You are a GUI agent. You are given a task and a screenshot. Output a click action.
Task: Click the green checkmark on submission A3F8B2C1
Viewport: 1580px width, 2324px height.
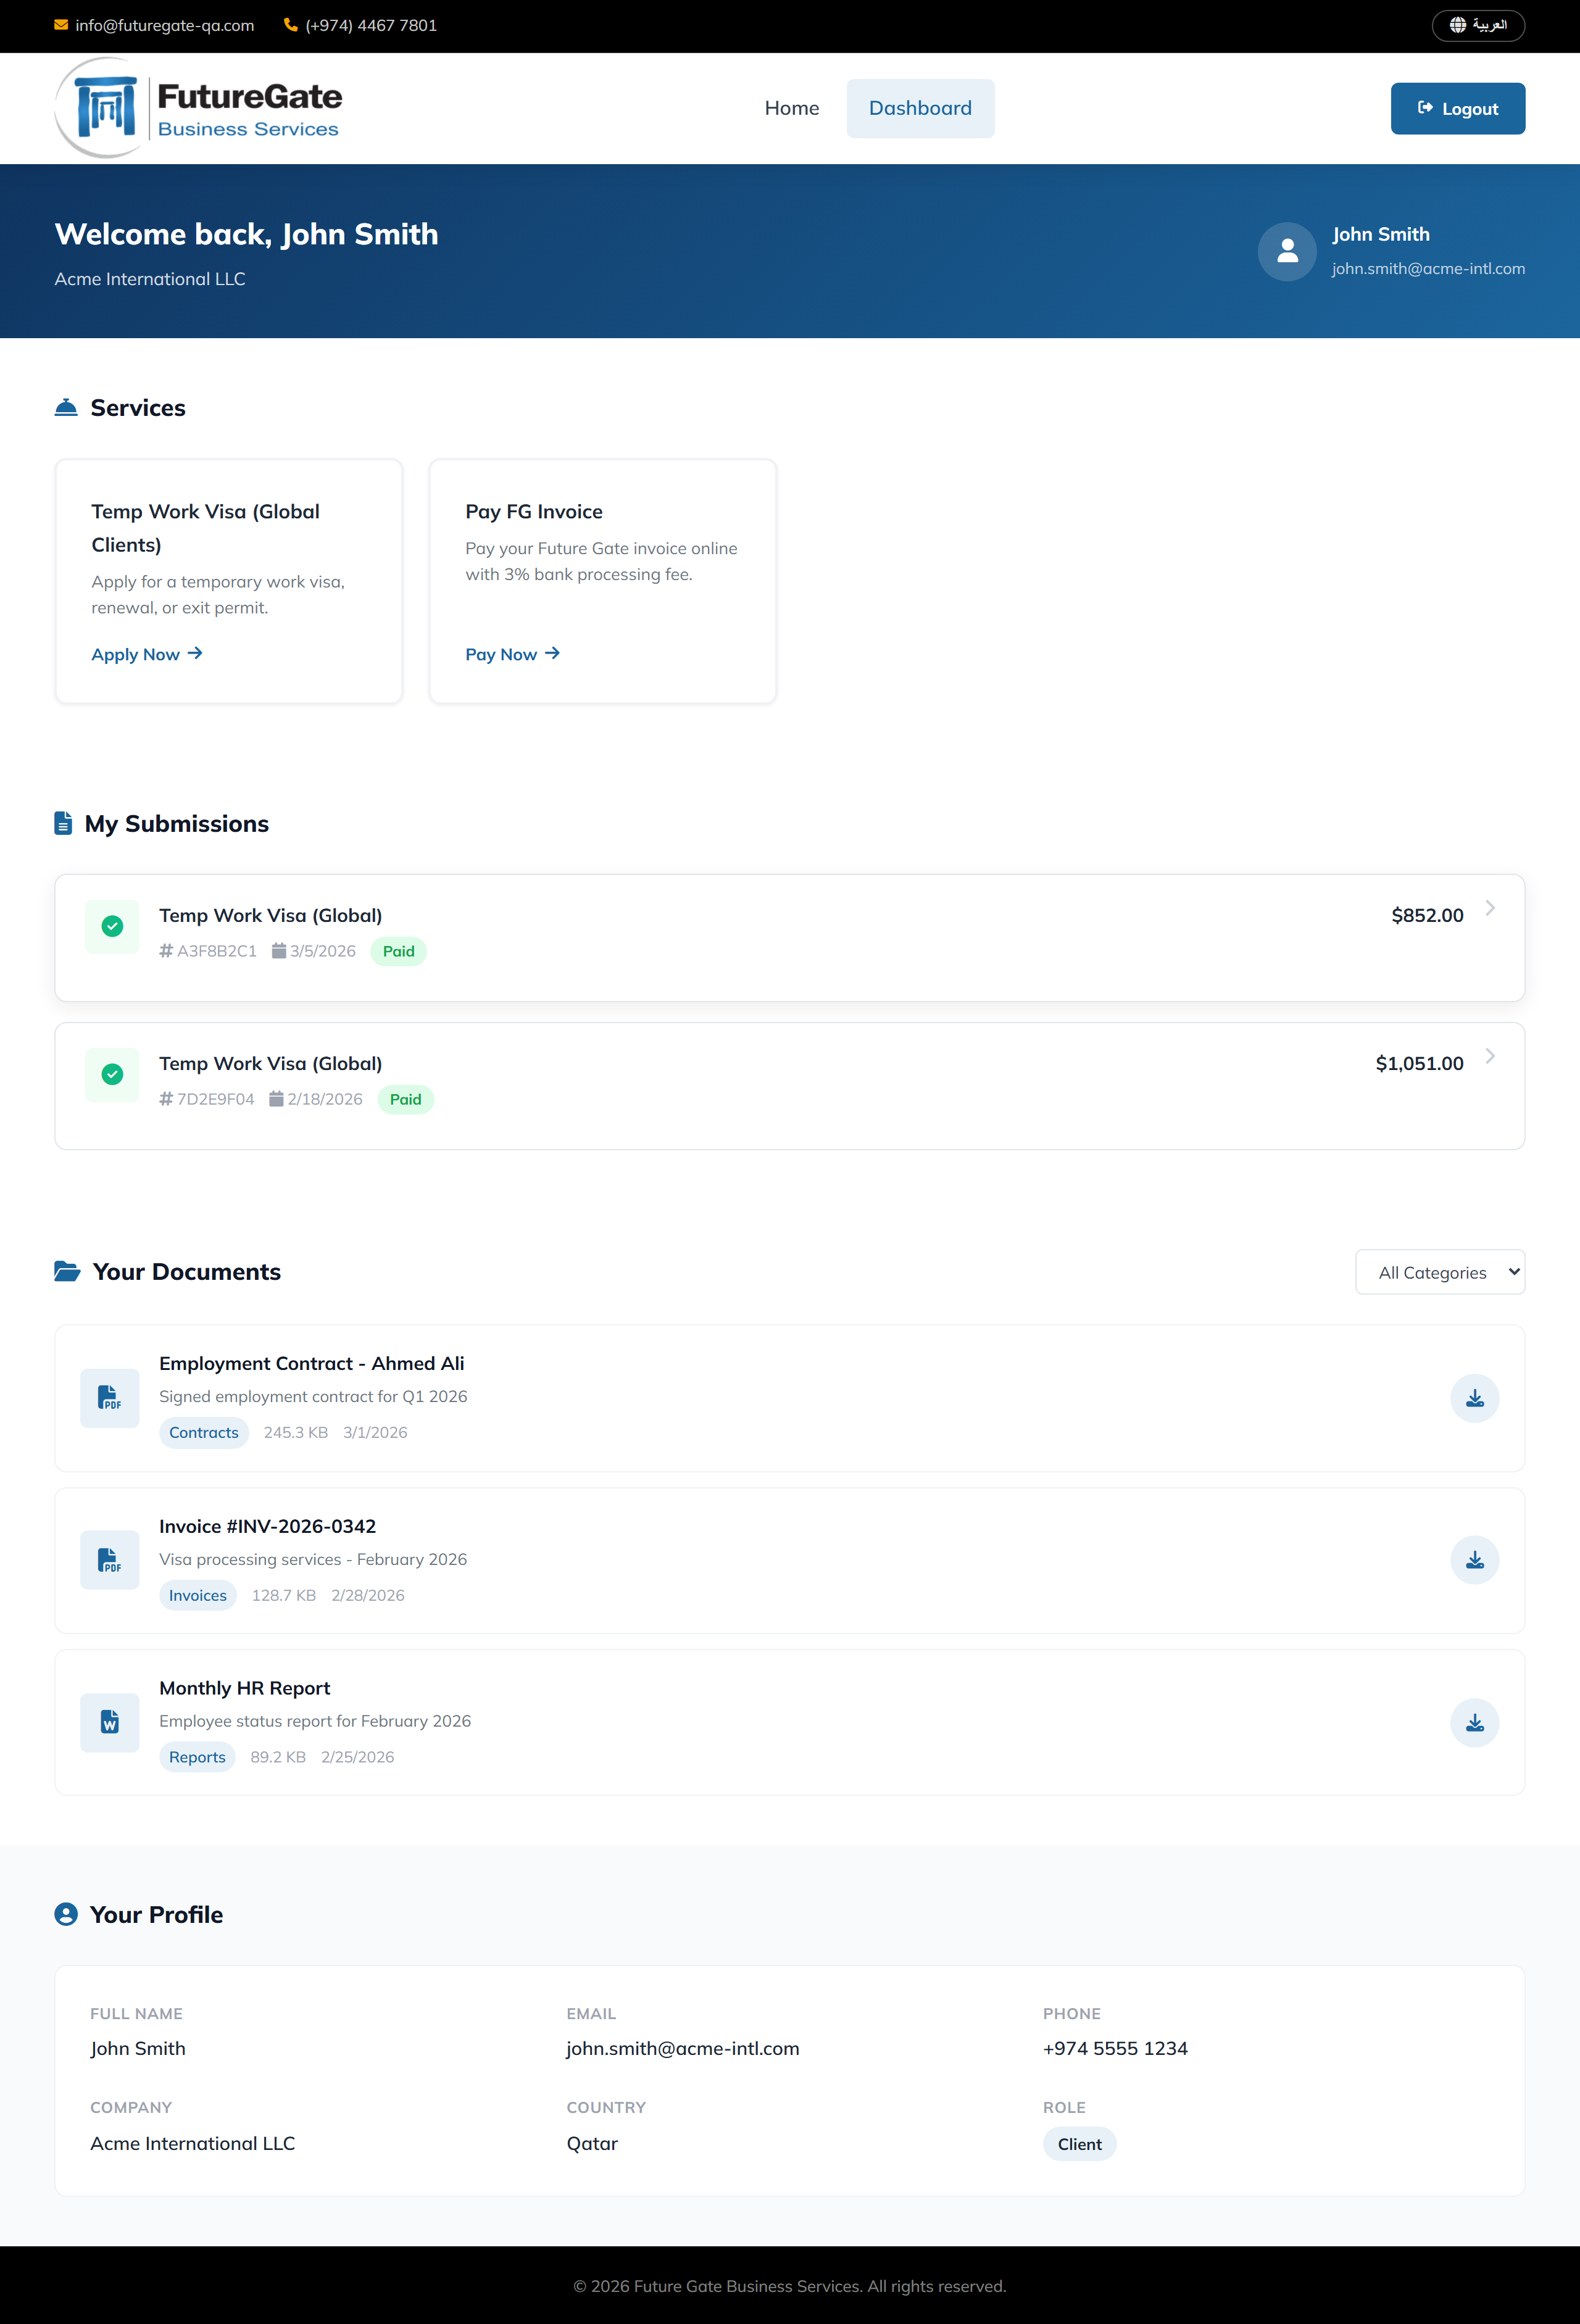pos(111,926)
